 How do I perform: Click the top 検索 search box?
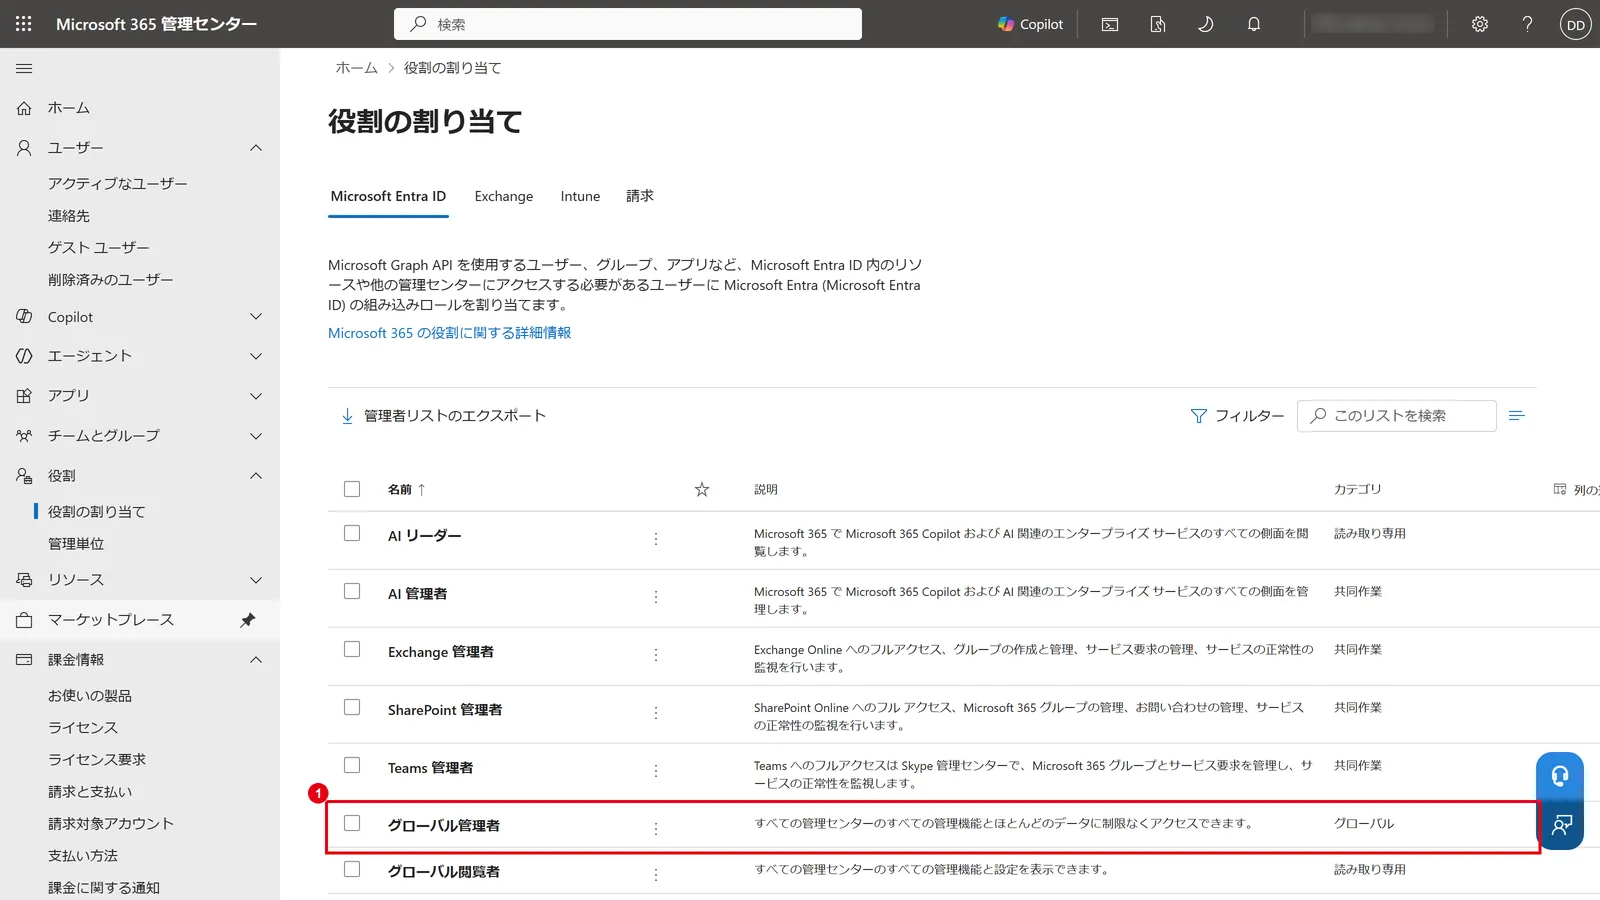click(628, 24)
